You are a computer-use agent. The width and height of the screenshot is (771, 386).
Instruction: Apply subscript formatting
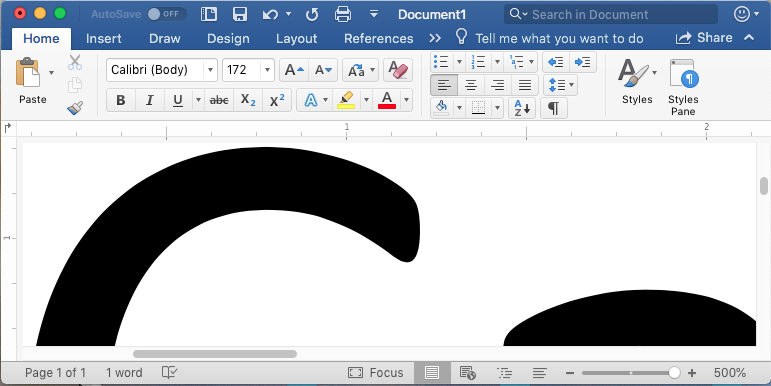pos(248,100)
